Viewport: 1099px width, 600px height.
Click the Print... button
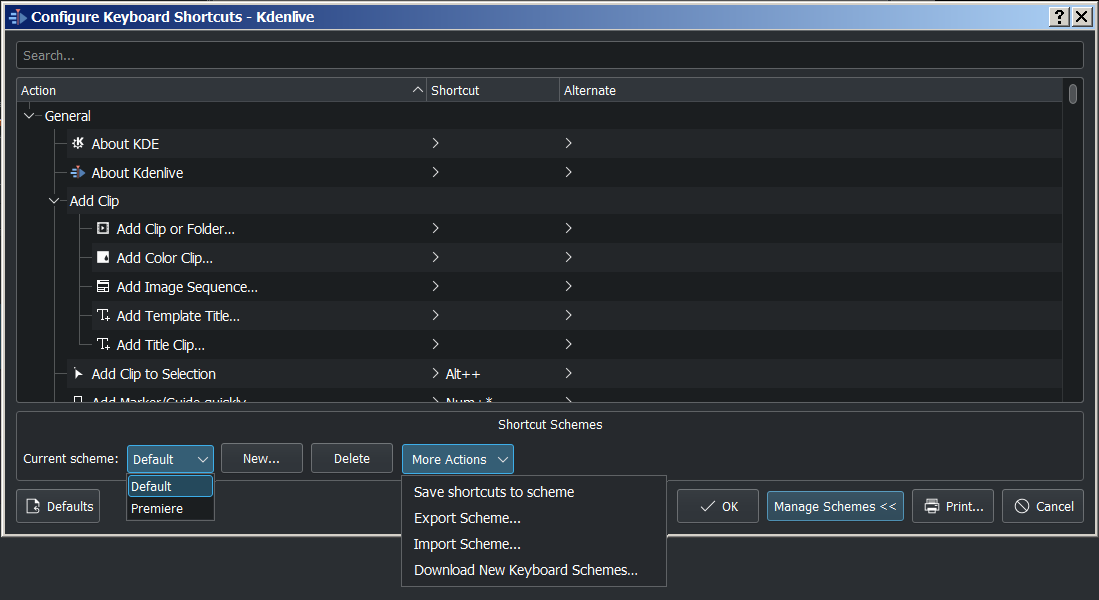[953, 506]
